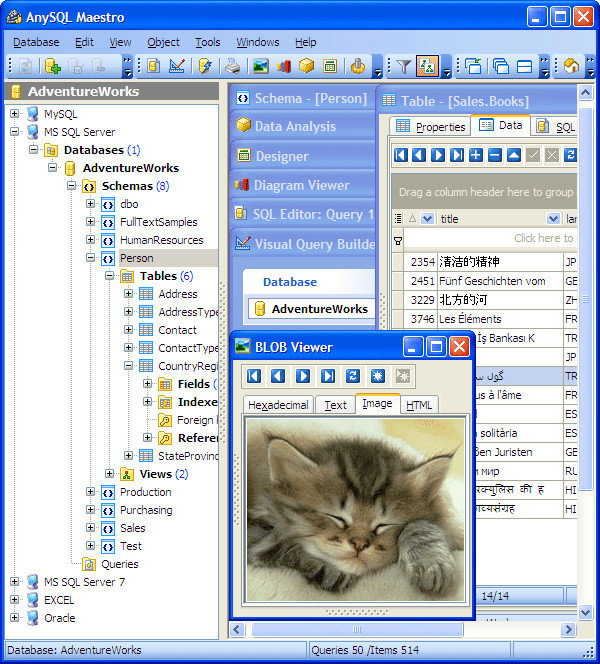Open the Designer toolbar icon

330,66
